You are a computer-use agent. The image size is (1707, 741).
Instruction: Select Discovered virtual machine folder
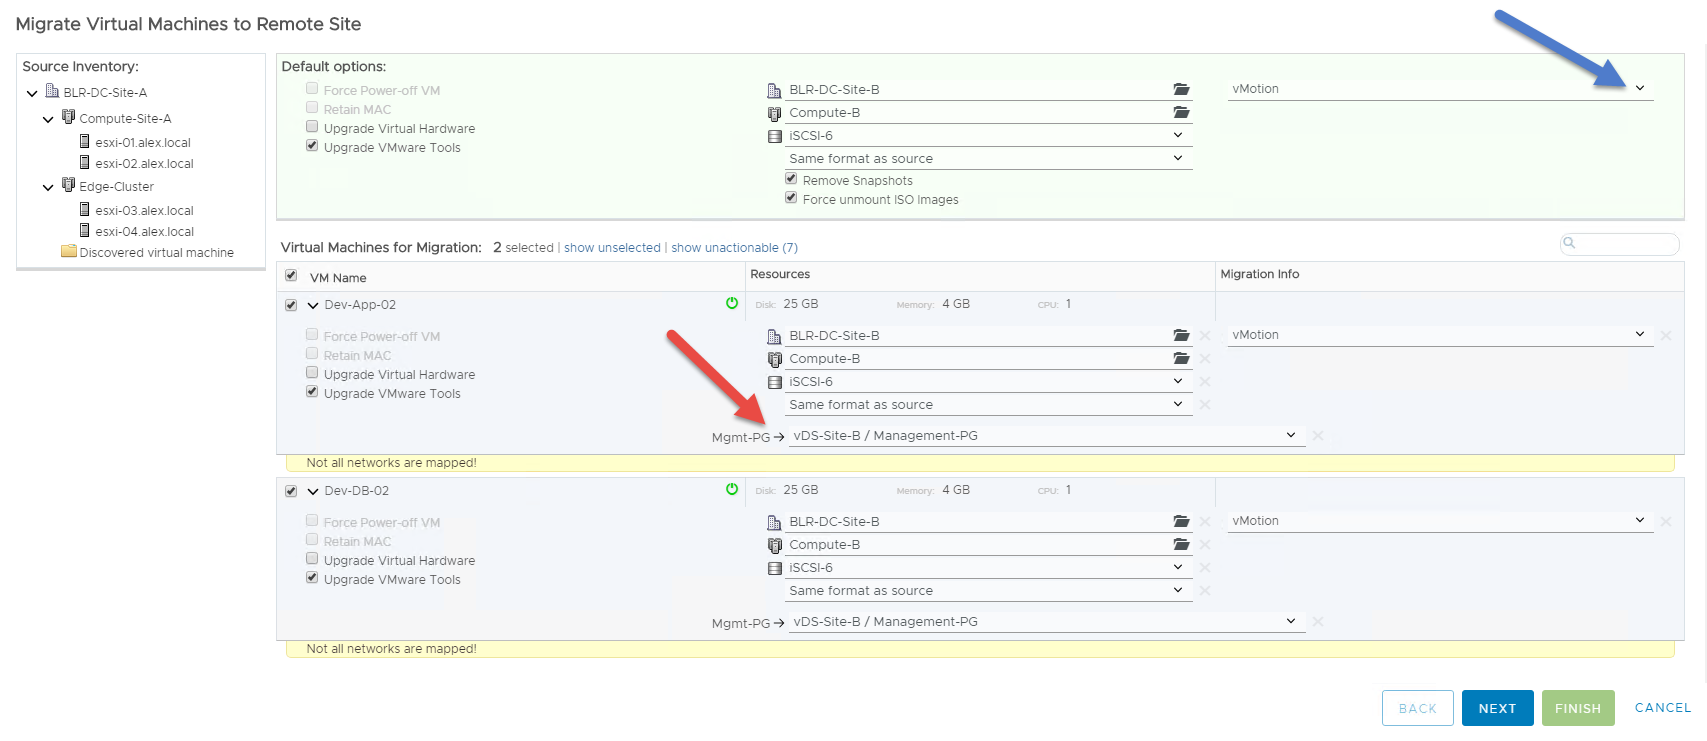pyautogui.click(x=156, y=253)
